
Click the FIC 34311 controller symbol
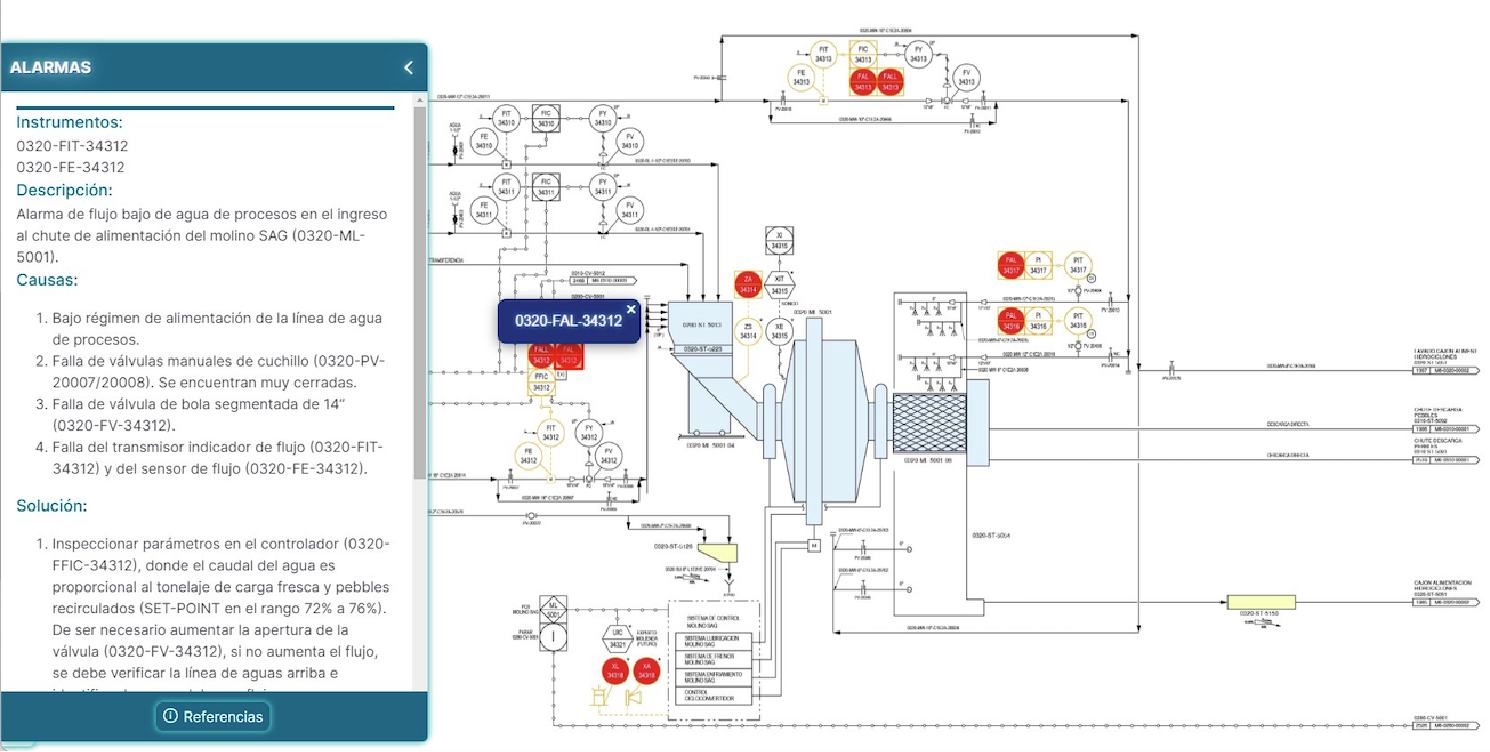pyautogui.click(x=546, y=187)
